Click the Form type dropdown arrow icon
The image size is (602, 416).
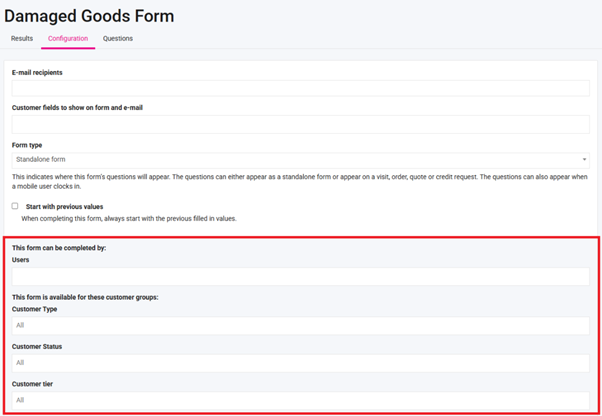584,159
